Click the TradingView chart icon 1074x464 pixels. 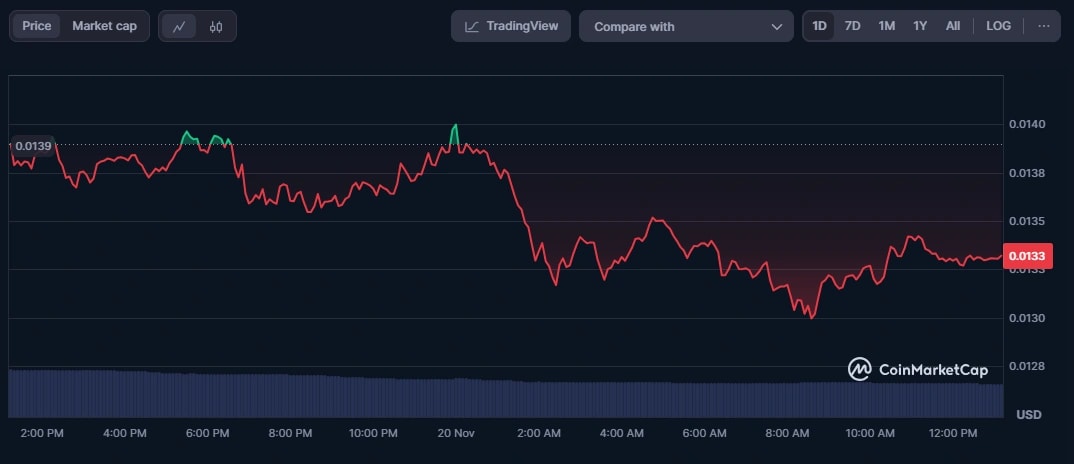pos(472,27)
